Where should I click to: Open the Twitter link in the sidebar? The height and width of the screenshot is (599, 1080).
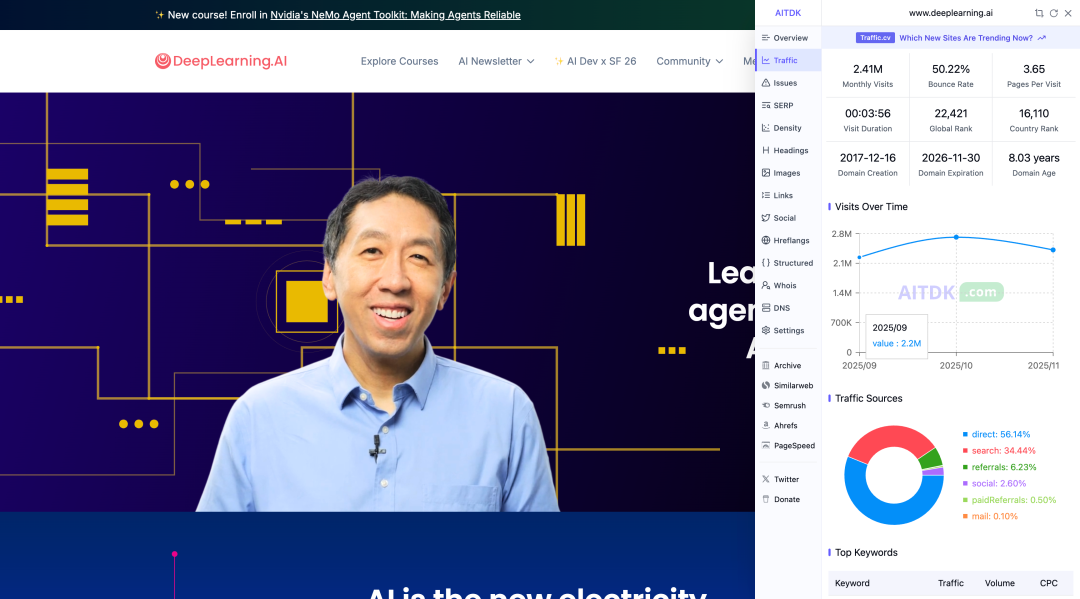pyautogui.click(x=788, y=479)
